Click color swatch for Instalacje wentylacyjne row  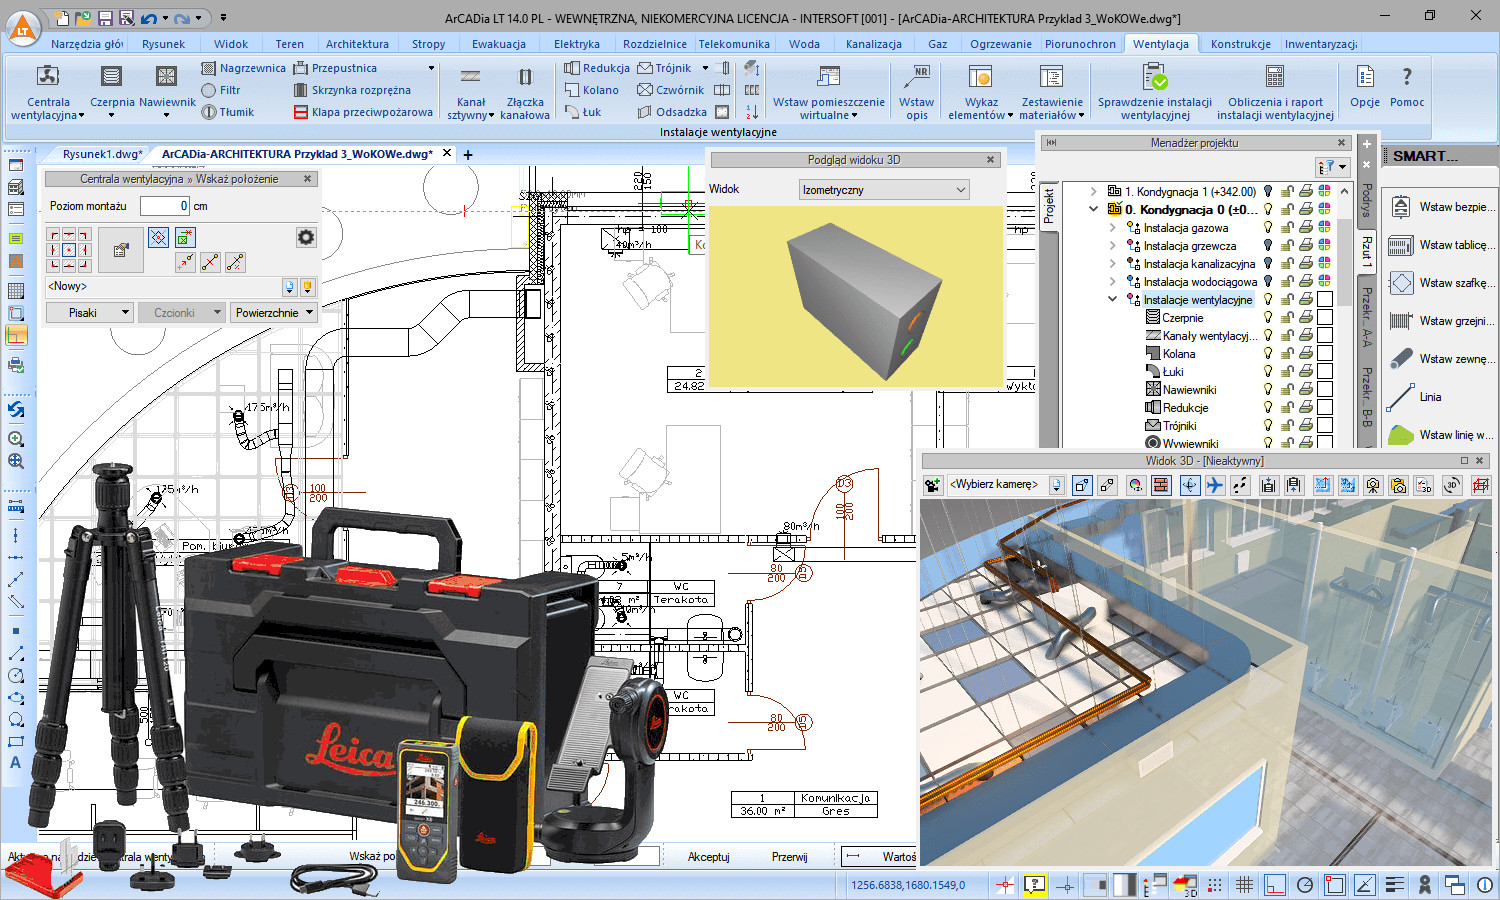1325,300
